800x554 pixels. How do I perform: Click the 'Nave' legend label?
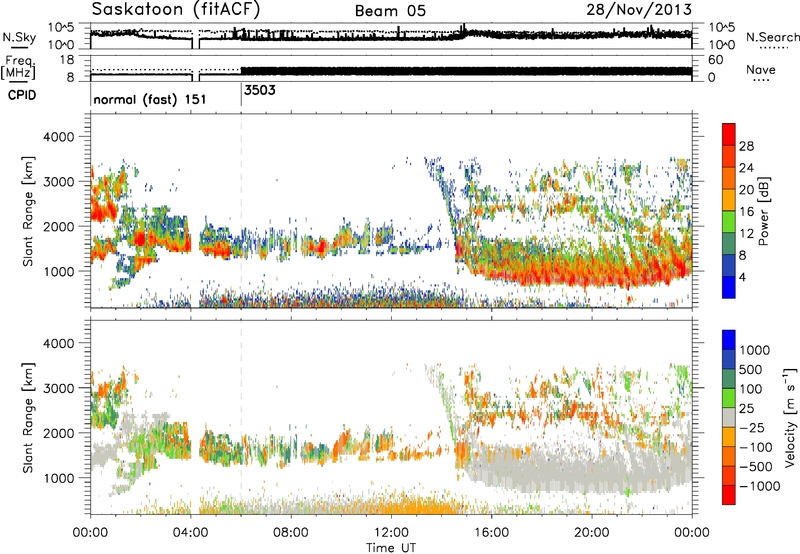pyautogui.click(x=760, y=69)
